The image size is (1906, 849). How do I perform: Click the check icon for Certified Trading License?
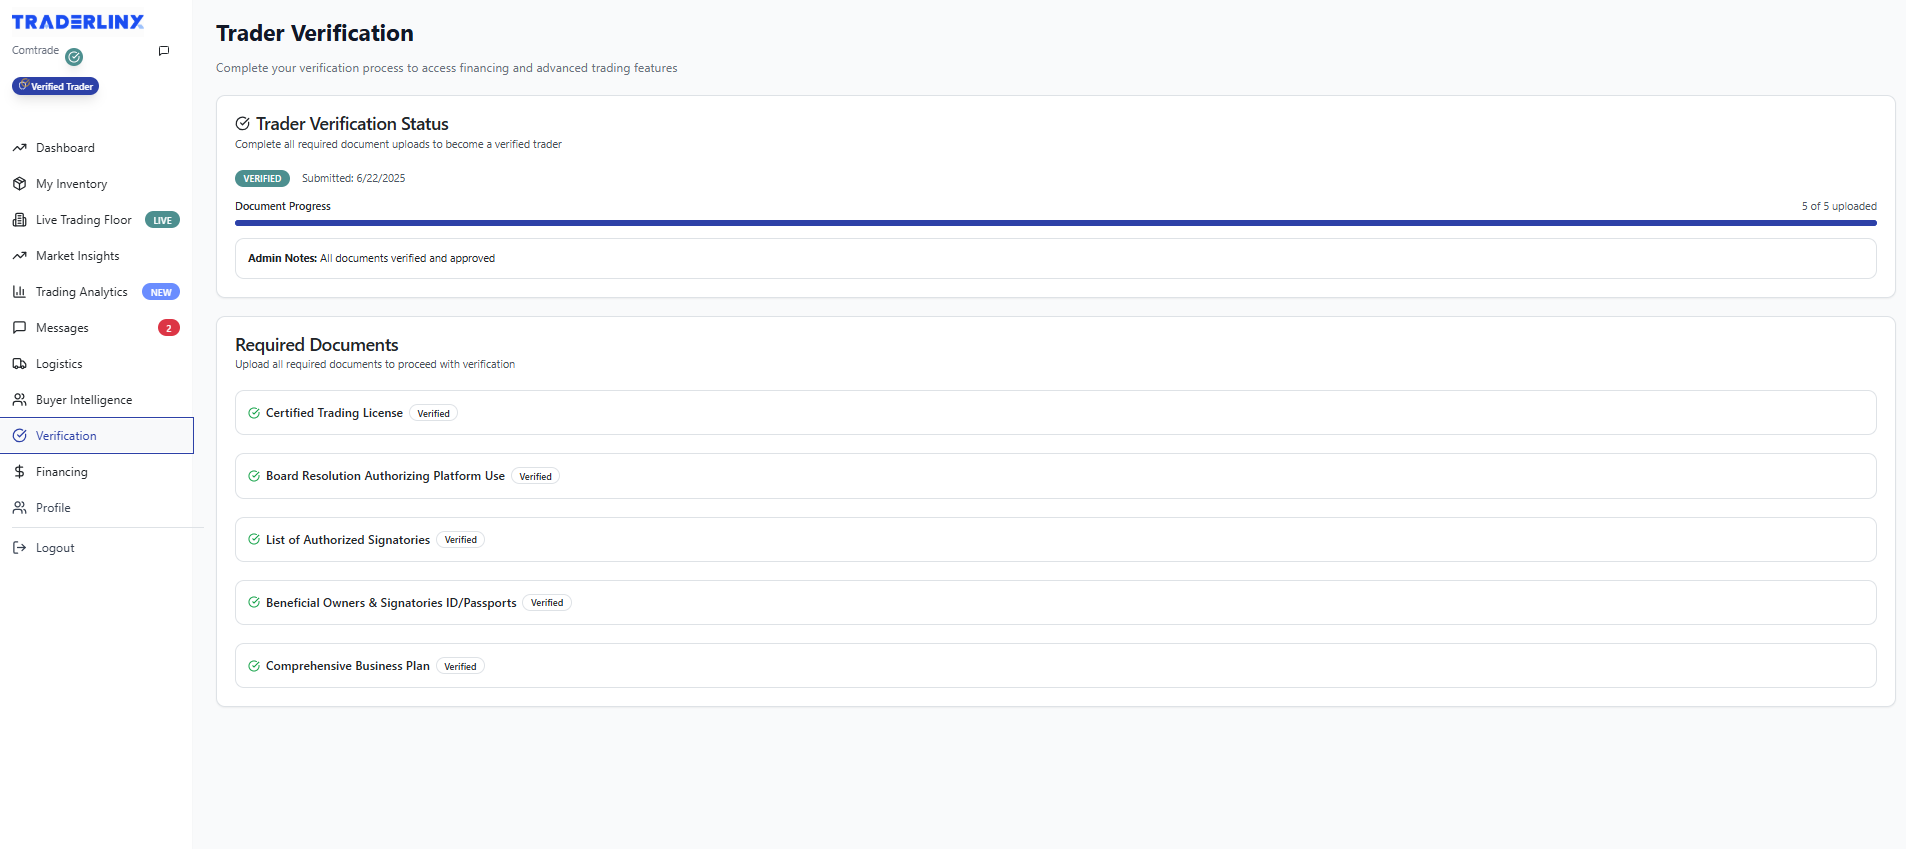click(x=254, y=413)
